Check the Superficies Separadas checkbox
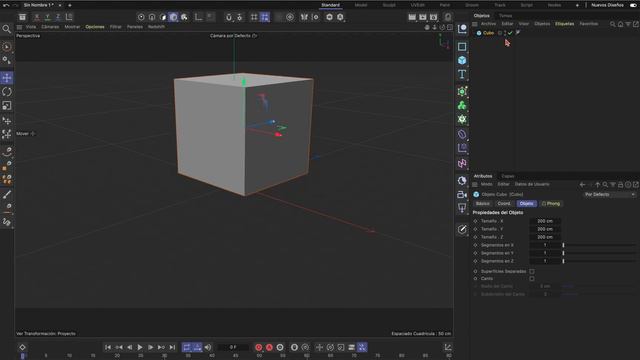The height and width of the screenshot is (360, 640). tap(532, 271)
